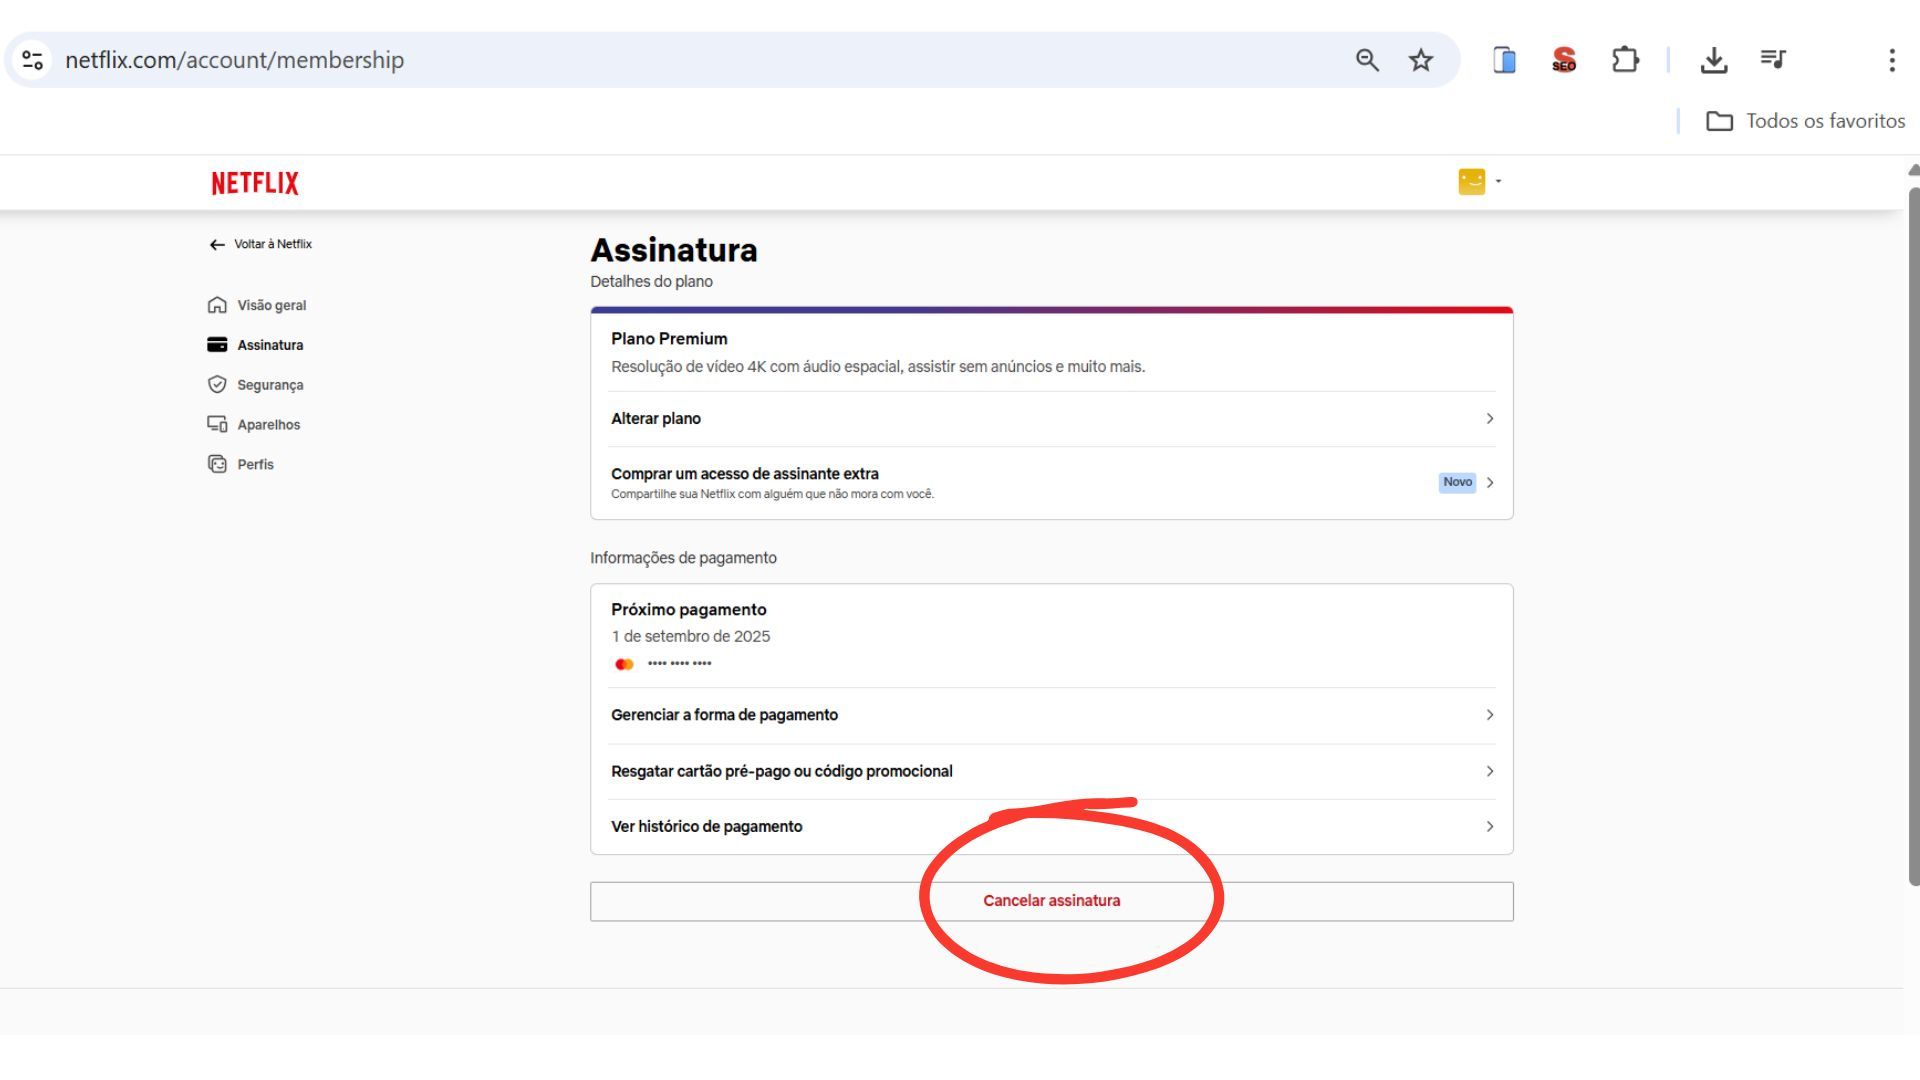Image resolution: width=1920 pixels, height=1080 pixels.
Task: Bookmark this page with the star icon
Action: [x=1421, y=60]
